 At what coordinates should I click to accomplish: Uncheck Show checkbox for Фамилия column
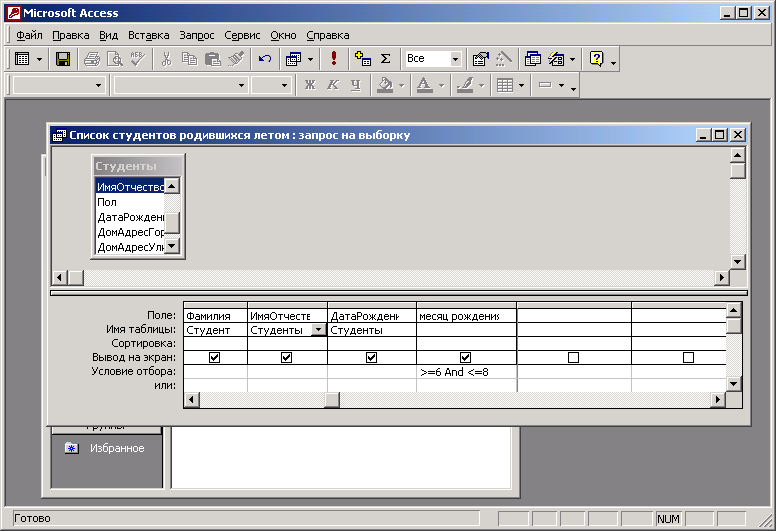point(214,357)
